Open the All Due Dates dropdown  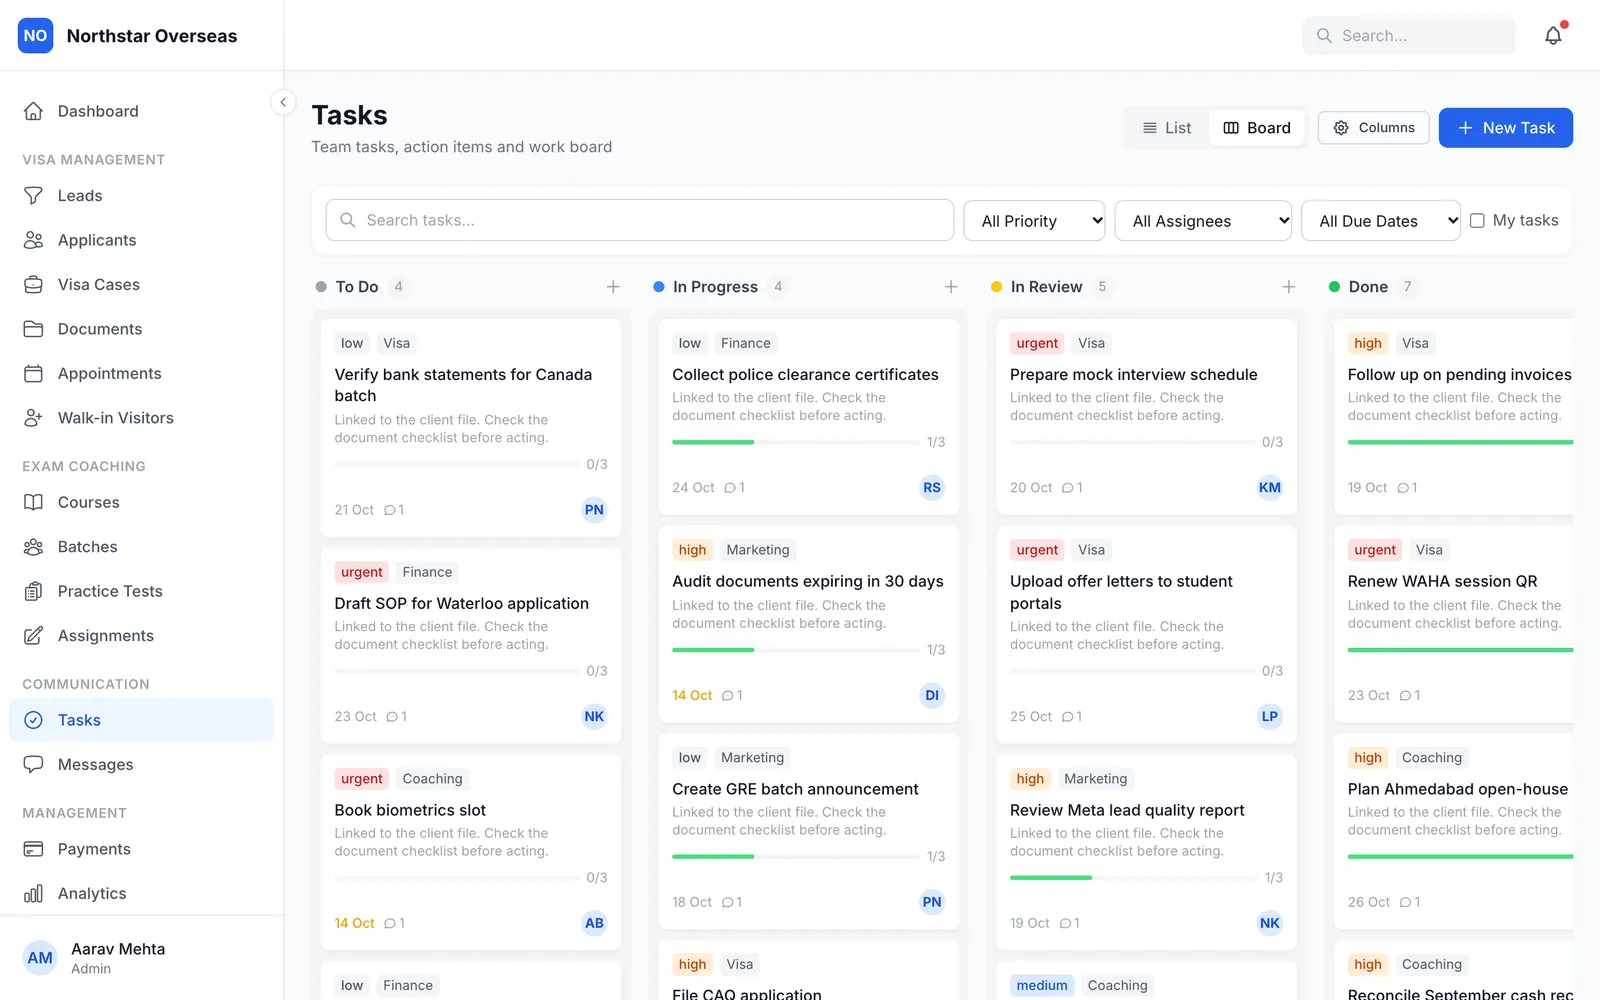[x=1381, y=221]
